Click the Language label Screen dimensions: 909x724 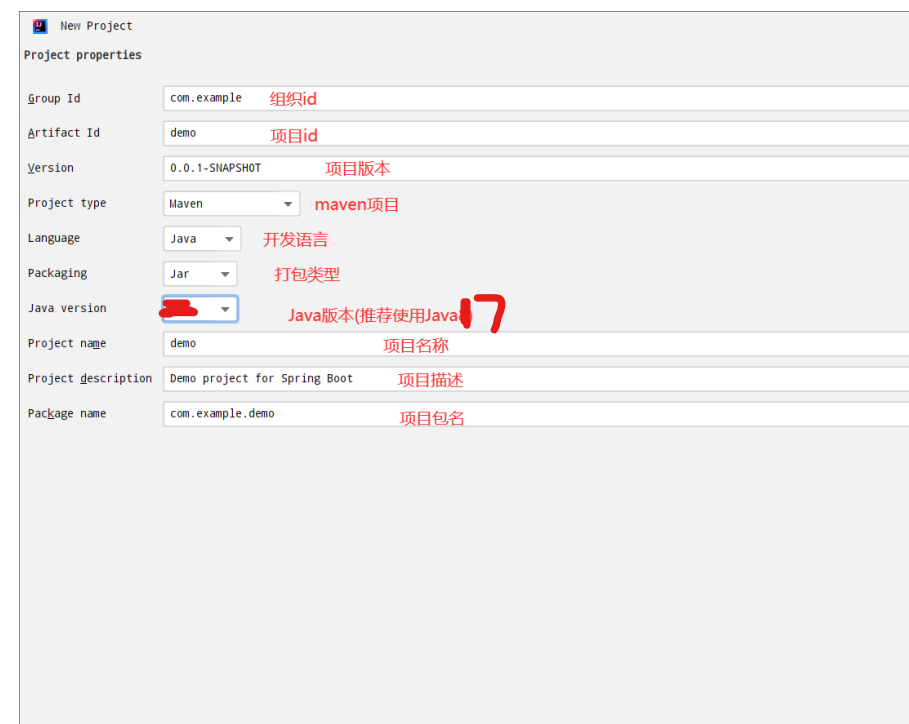(x=54, y=238)
